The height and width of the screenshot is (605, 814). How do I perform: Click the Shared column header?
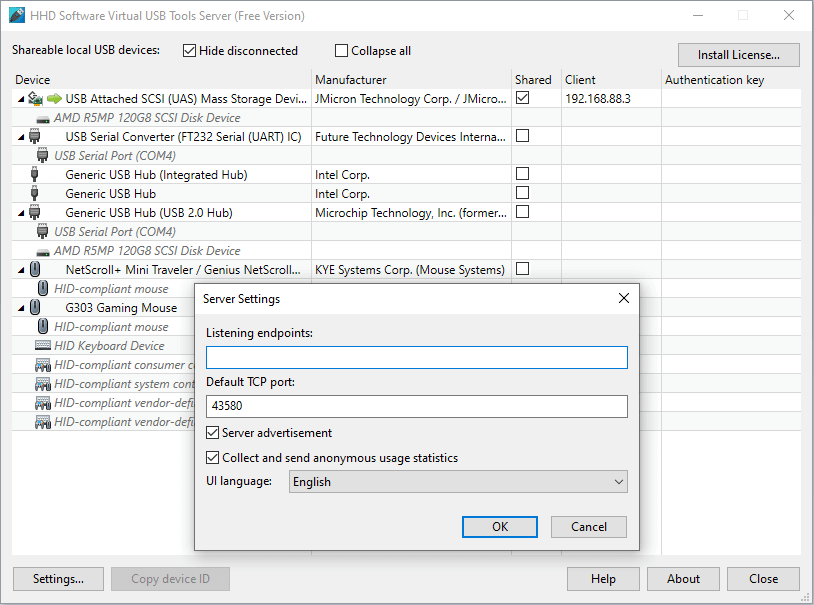[x=536, y=79]
